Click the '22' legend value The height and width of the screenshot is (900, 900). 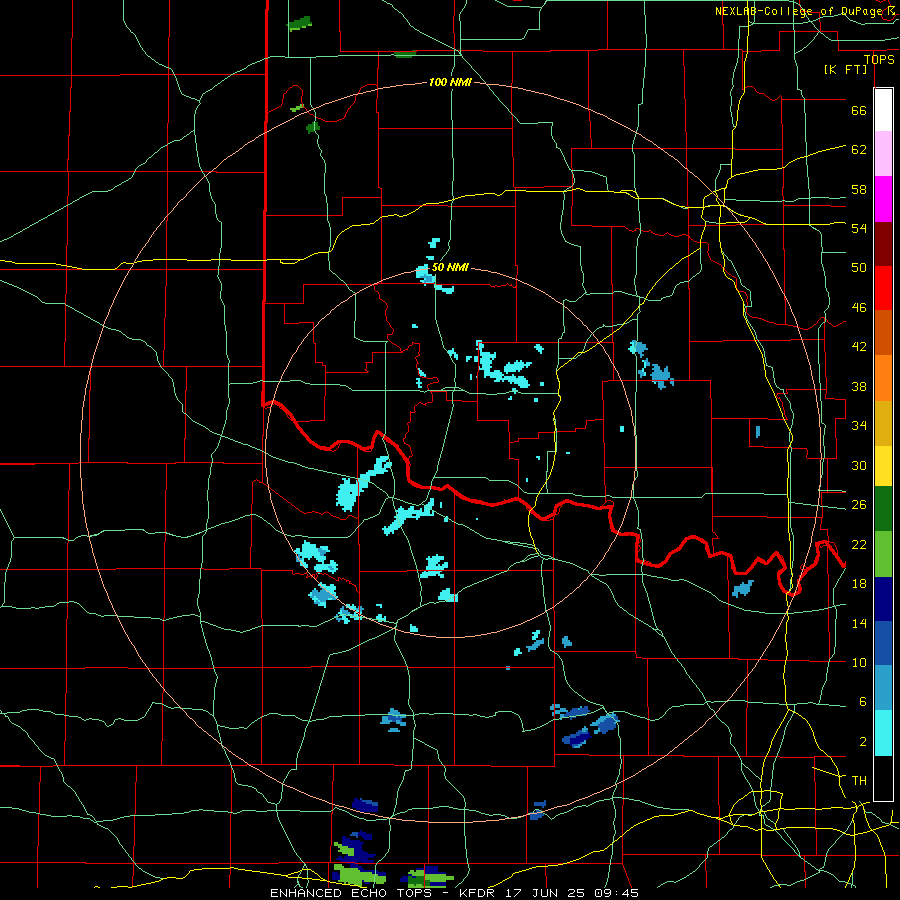click(x=859, y=544)
